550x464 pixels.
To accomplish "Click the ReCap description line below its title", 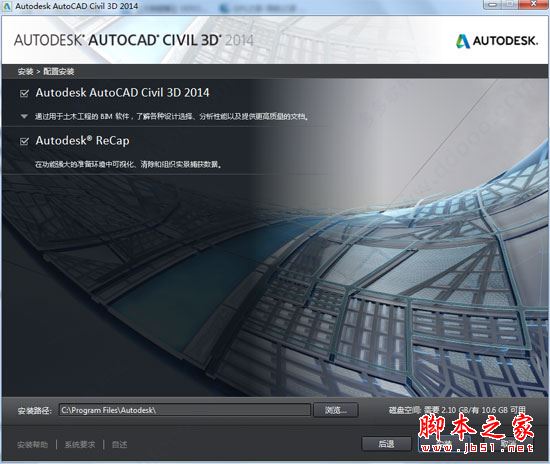I will (128, 164).
